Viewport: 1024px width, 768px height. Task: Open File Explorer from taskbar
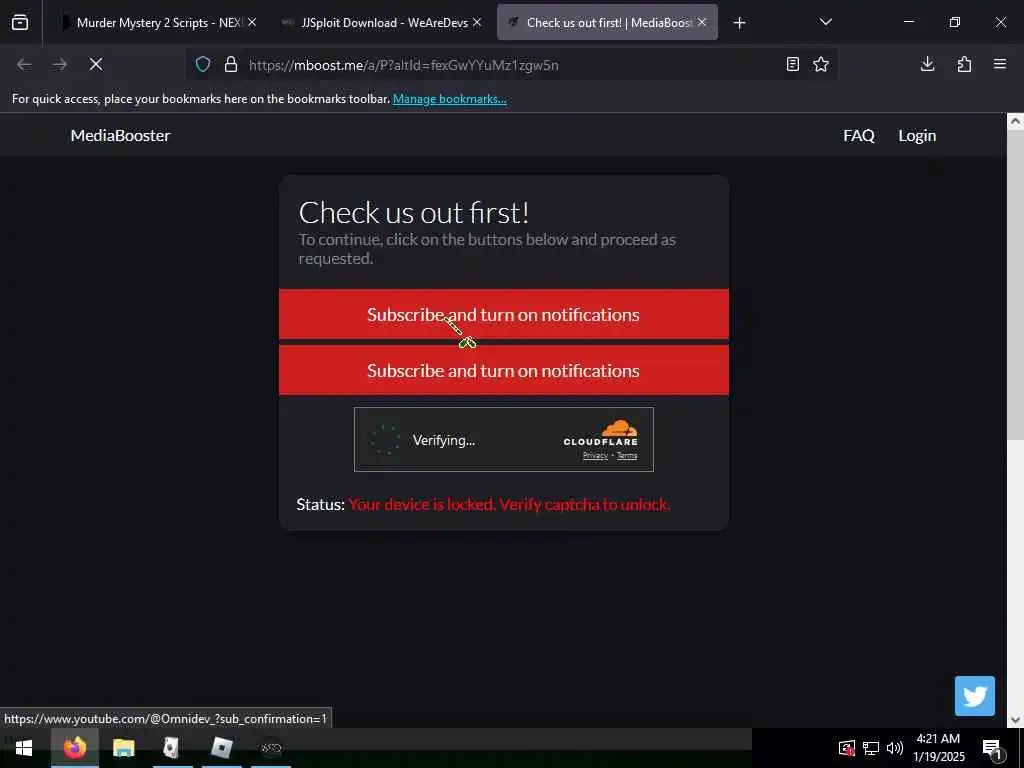(x=123, y=748)
